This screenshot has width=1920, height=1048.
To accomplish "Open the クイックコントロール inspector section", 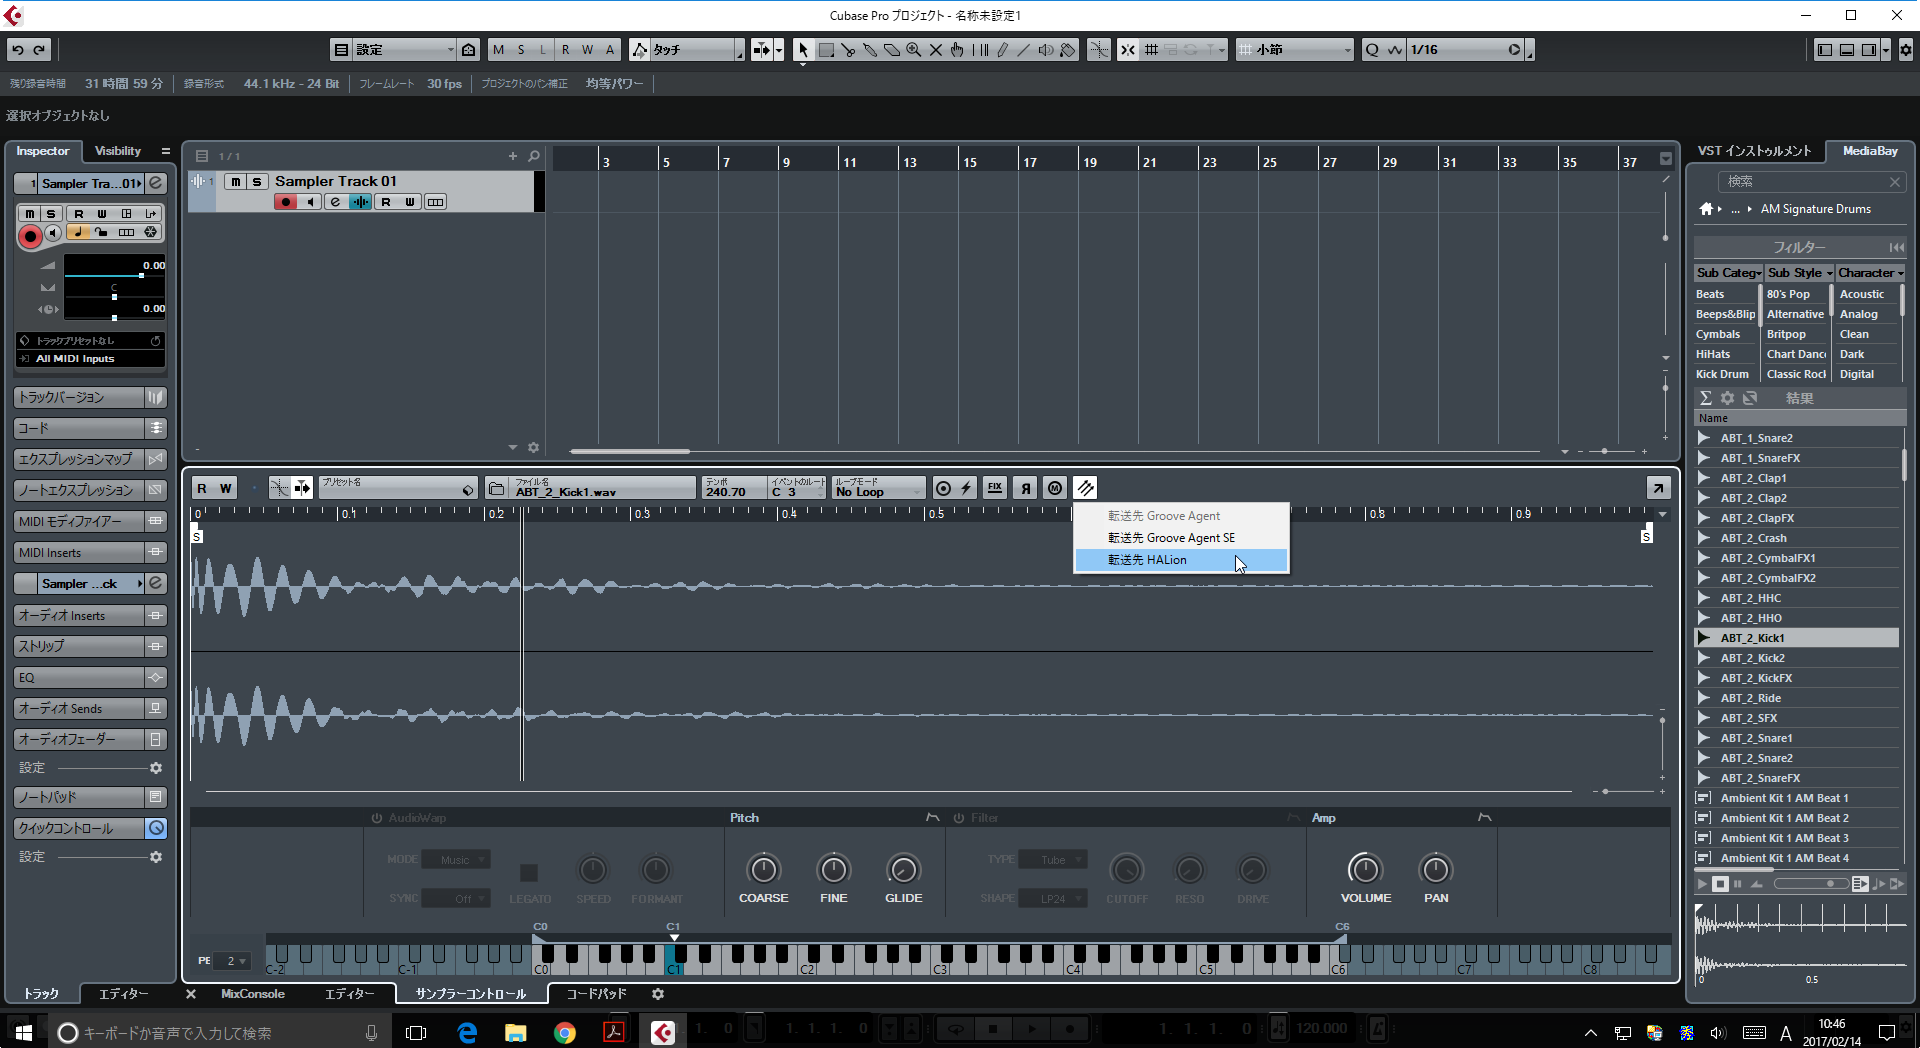I will click(80, 828).
